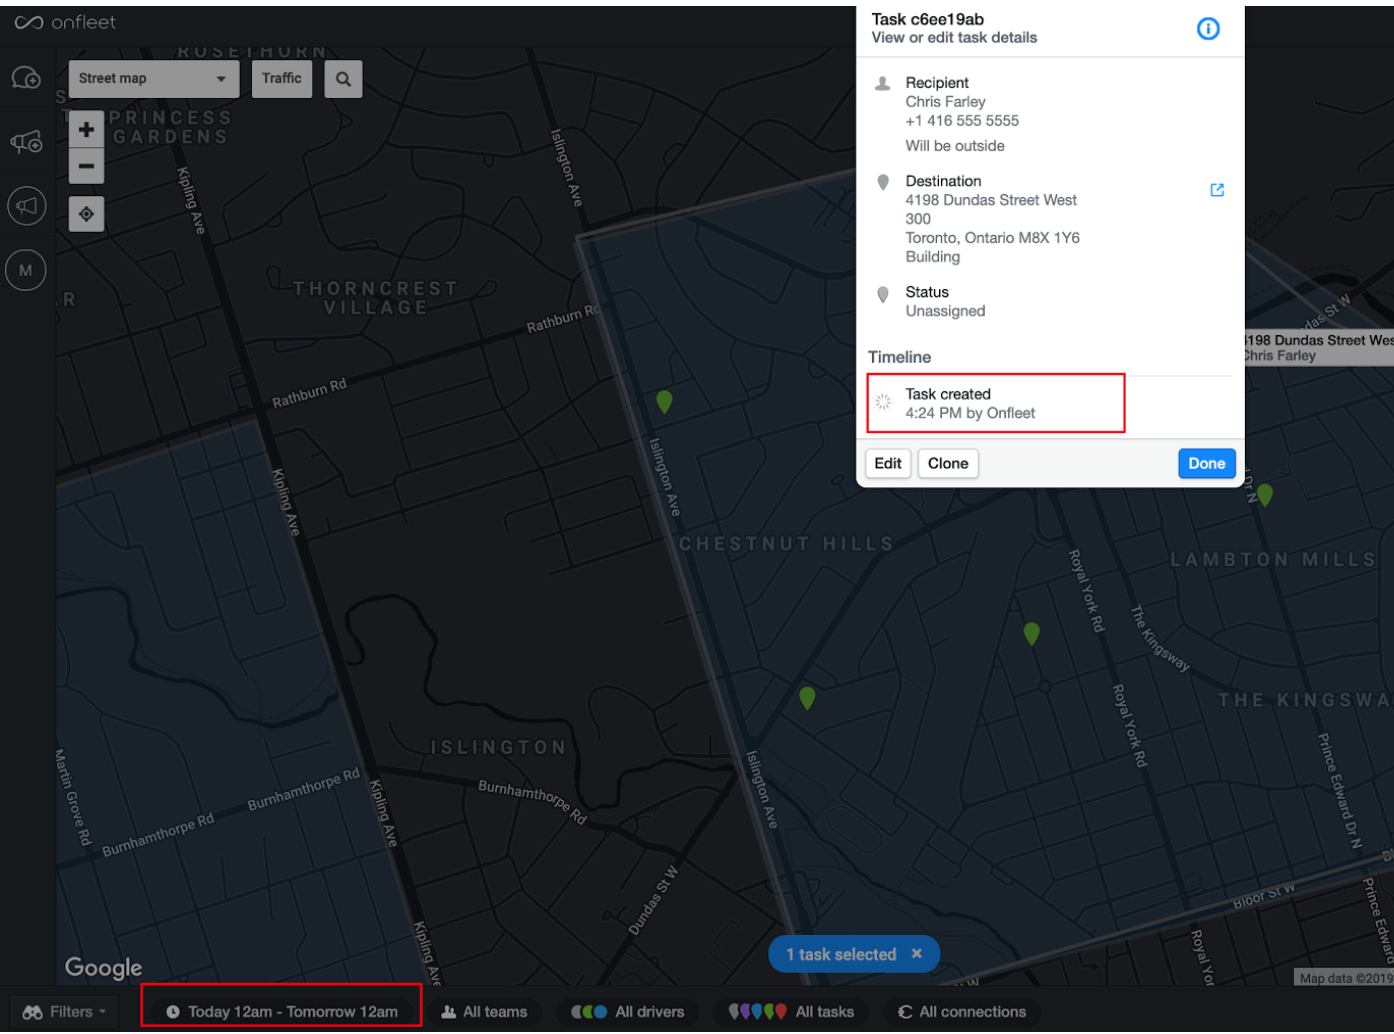
Task: Click the Onfleet logo
Action: [x=65, y=22]
